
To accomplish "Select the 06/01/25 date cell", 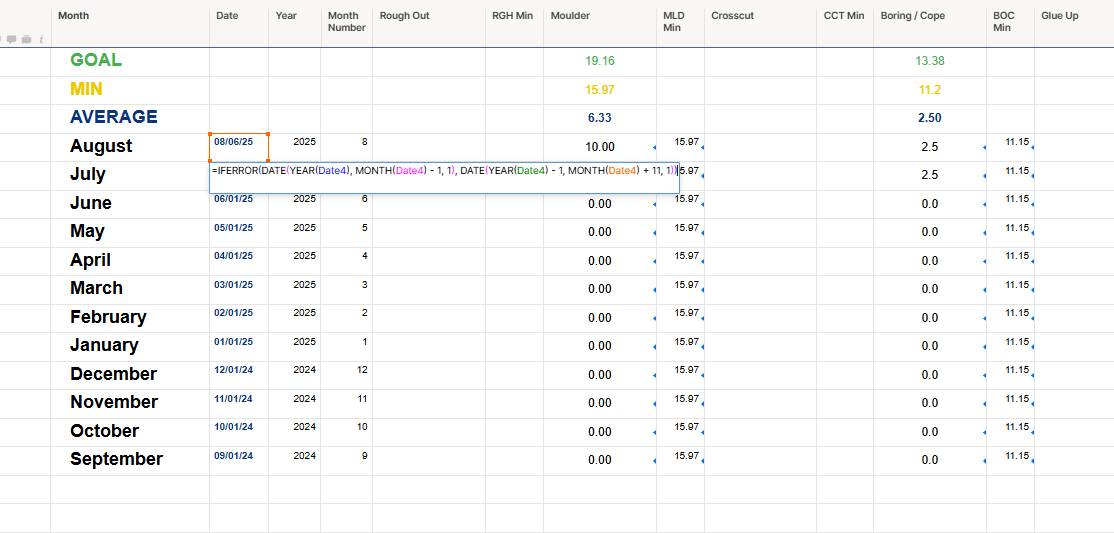I will click(x=239, y=205).
